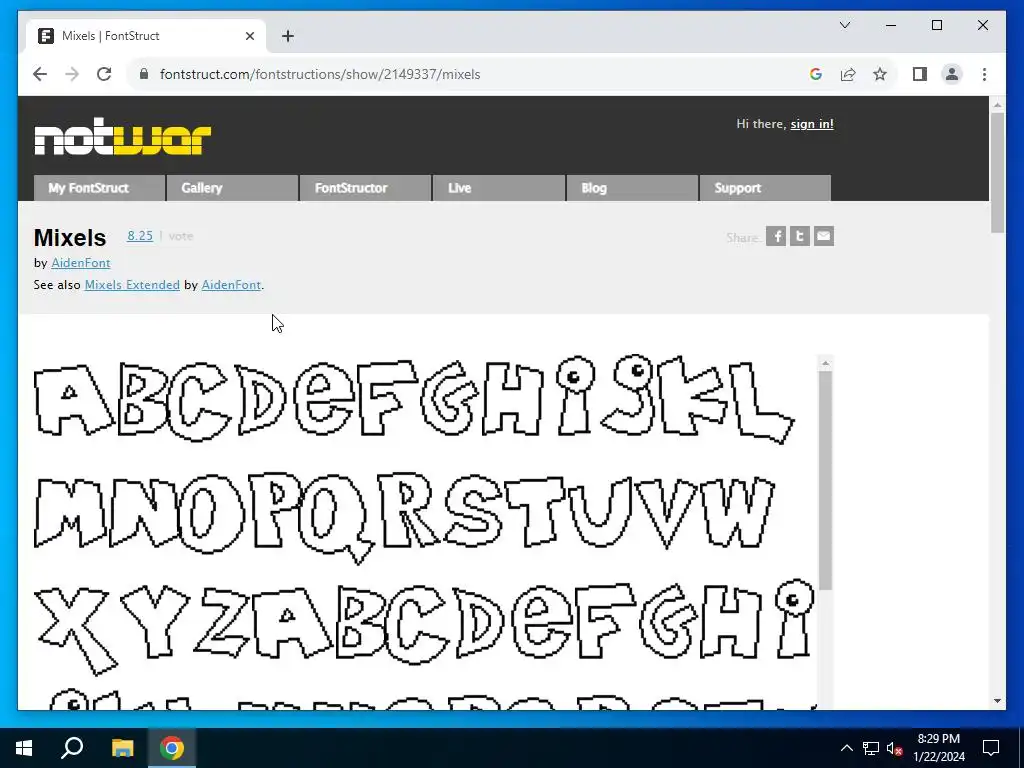Click the vote link

click(181, 236)
